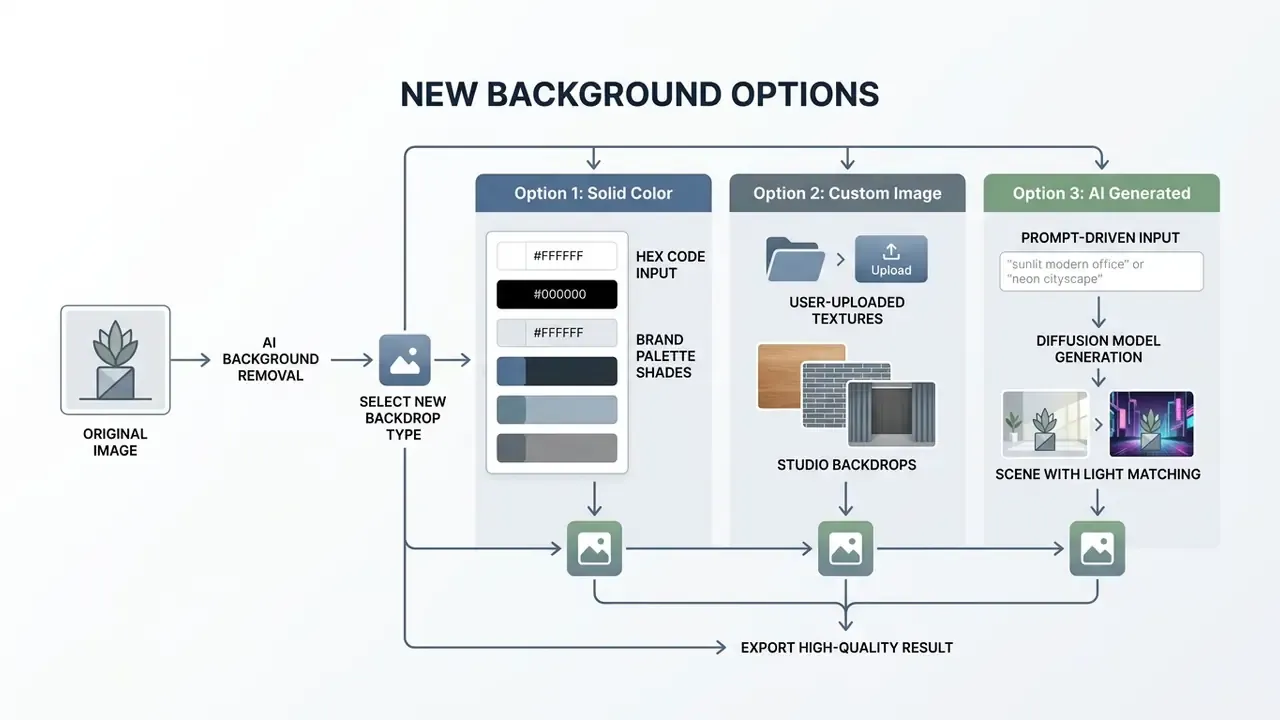This screenshot has width=1280, height=720.
Task: Pick the medium grey brand palette swatch
Action: [x=557, y=447]
